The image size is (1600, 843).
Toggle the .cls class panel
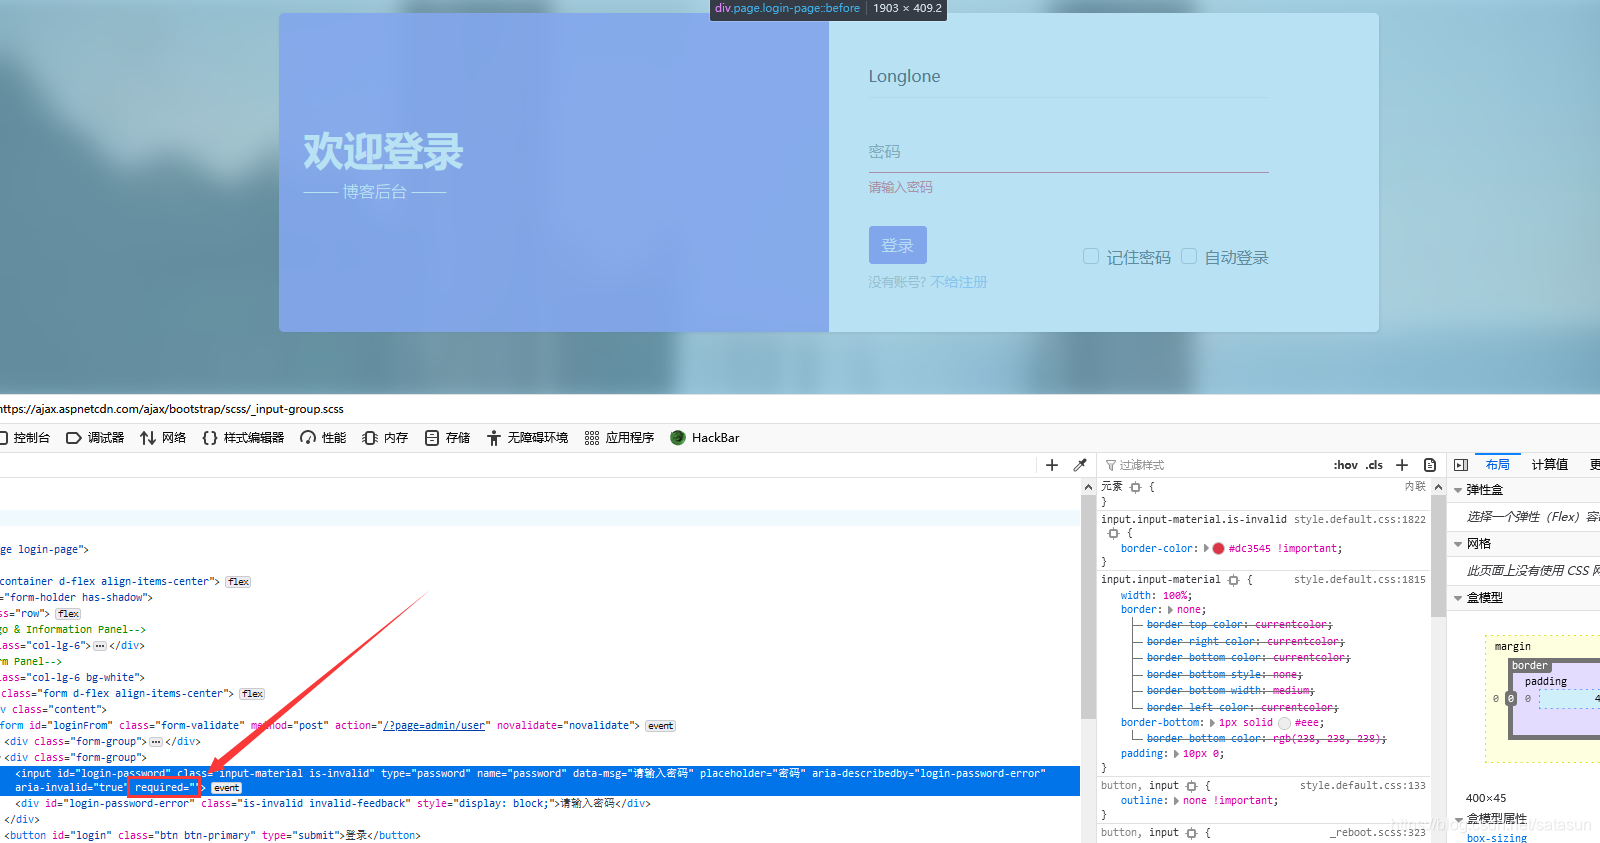pos(1375,465)
